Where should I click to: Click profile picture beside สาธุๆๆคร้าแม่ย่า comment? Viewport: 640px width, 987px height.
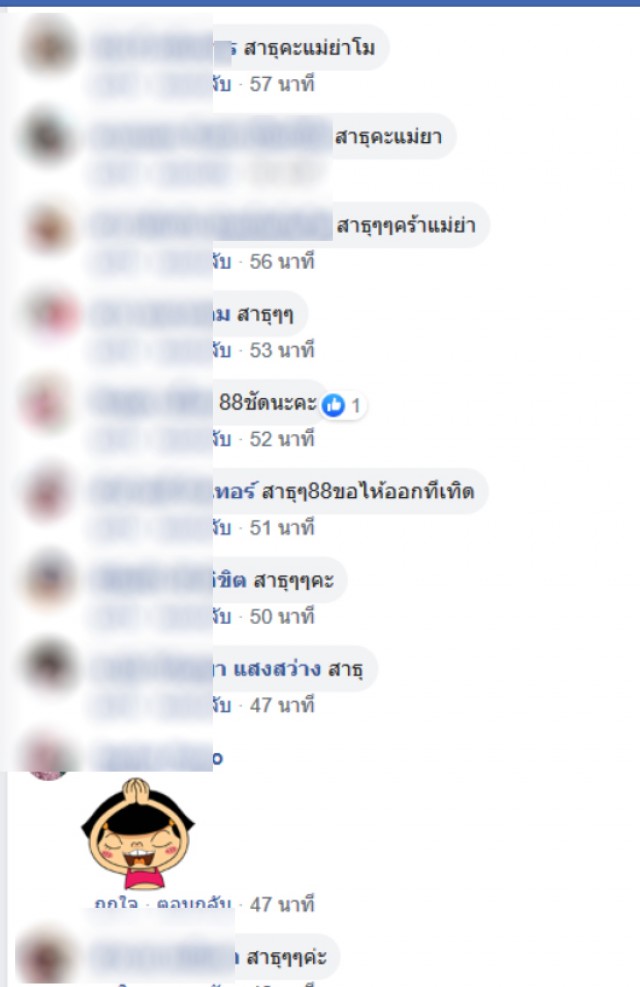48,225
